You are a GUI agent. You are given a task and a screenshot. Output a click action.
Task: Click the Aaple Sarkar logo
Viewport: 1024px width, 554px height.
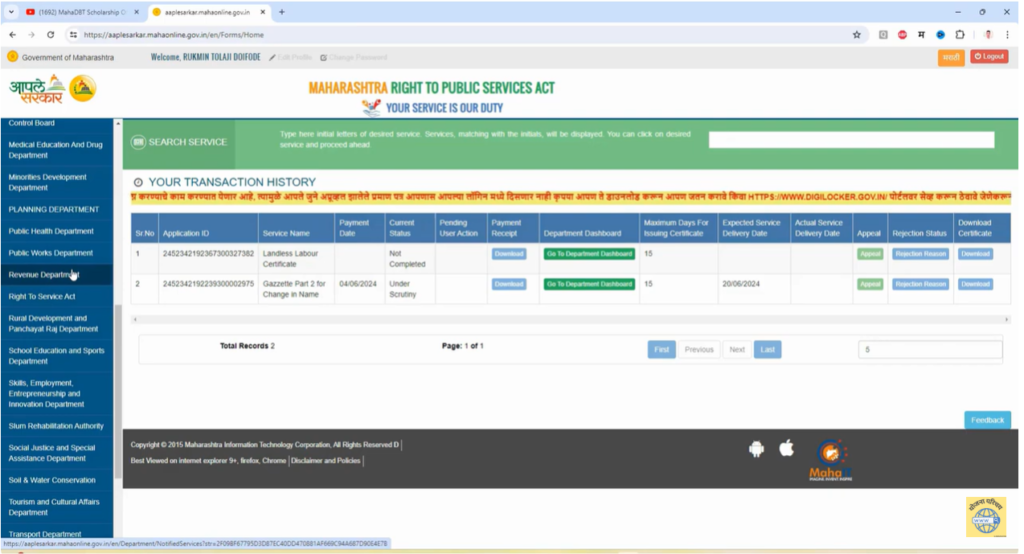click(52, 89)
